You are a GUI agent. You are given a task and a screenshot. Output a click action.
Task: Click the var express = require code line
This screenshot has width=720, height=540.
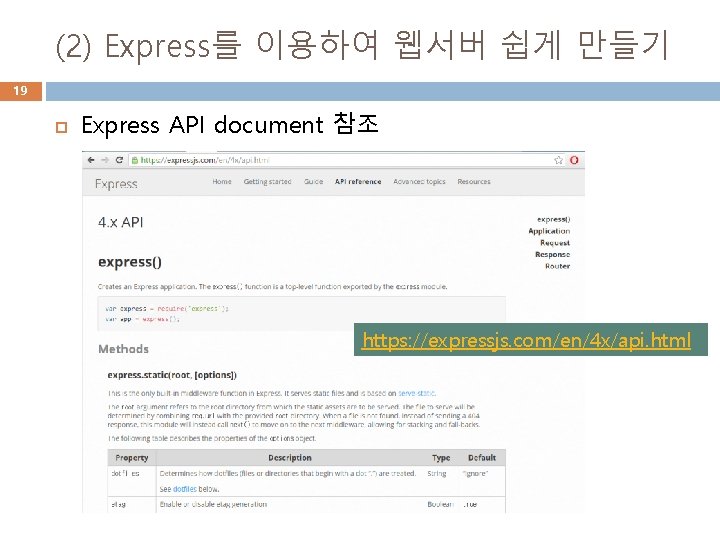[x=167, y=309]
